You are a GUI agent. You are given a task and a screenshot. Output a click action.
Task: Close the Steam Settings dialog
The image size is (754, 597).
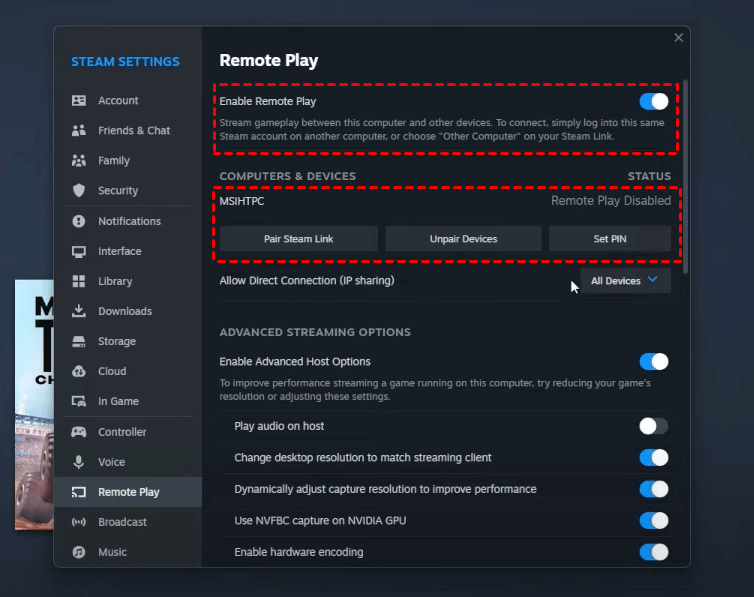[x=678, y=37]
